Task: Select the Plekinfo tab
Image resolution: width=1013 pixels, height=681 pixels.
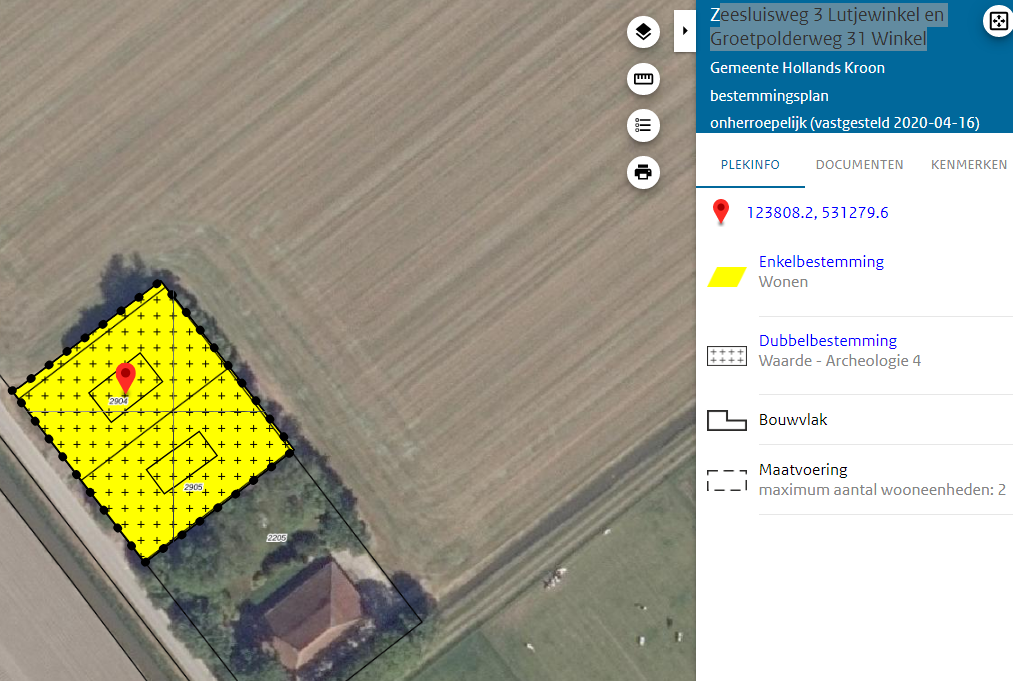Action: tap(750, 165)
